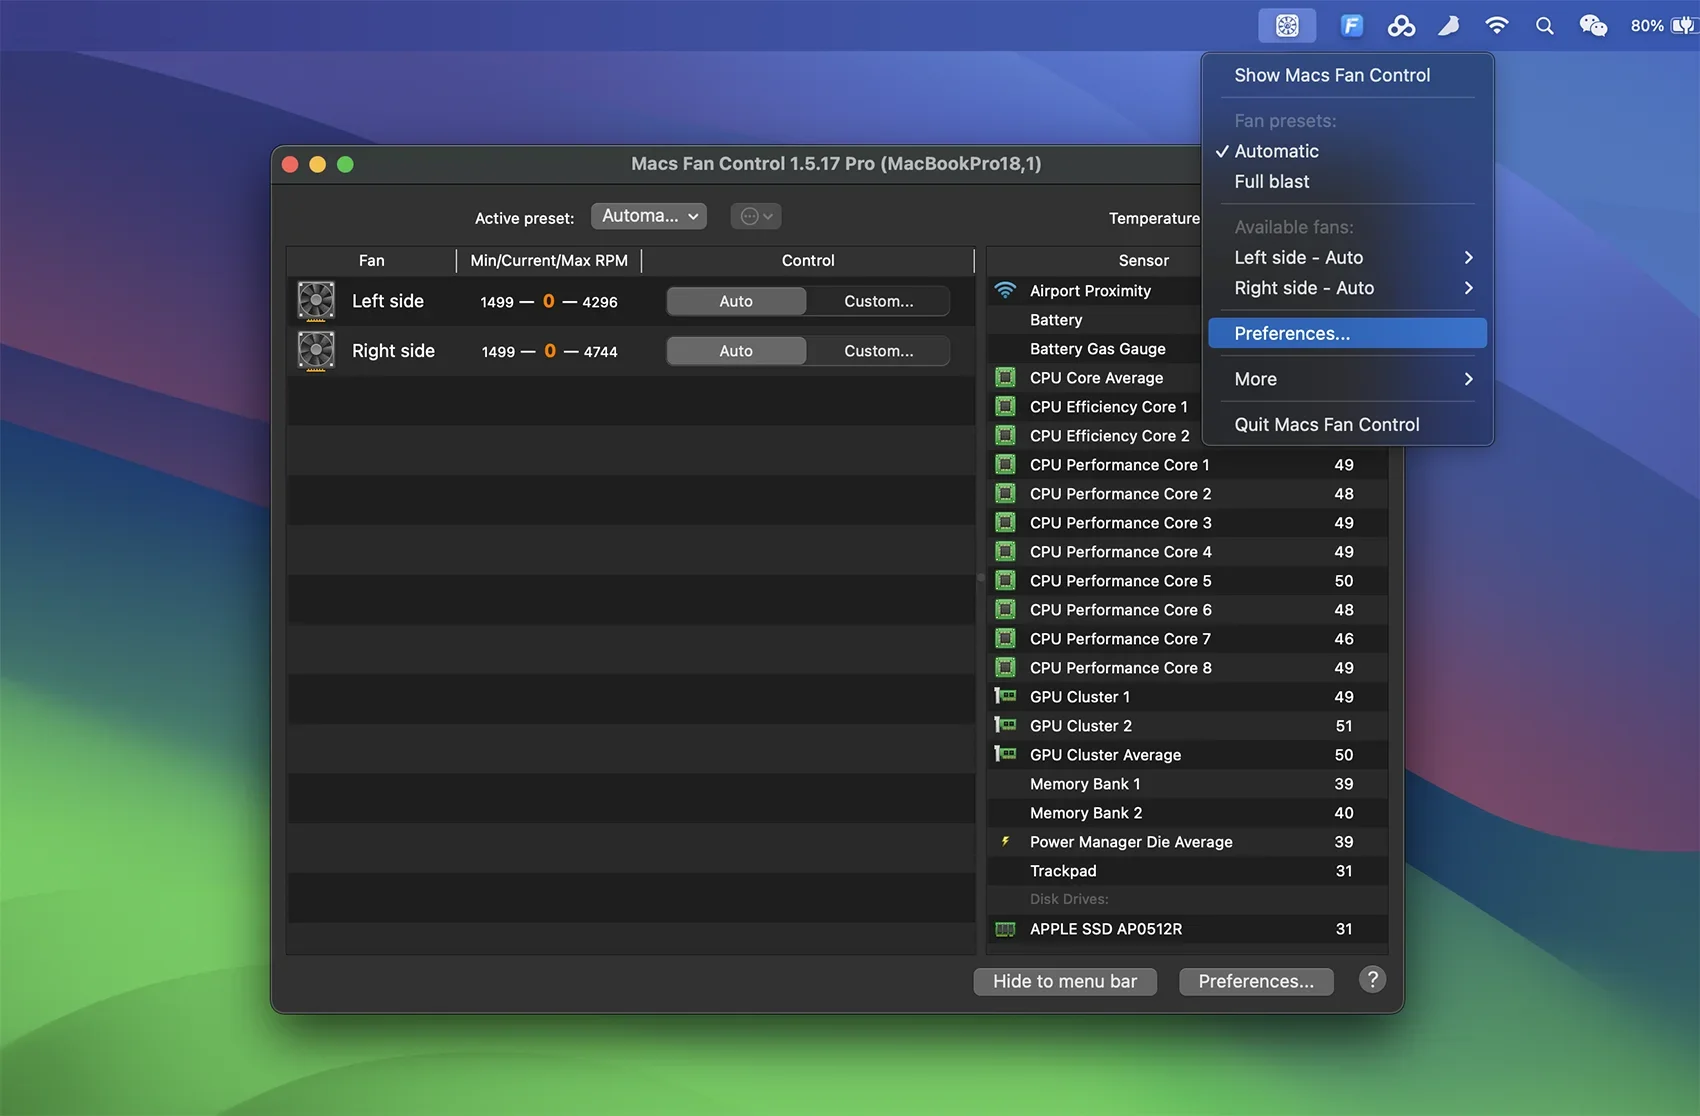Set Right side fan to Custom
Viewport: 1700px width, 1116px height.
pyautogui.click(x=878, y=351)
